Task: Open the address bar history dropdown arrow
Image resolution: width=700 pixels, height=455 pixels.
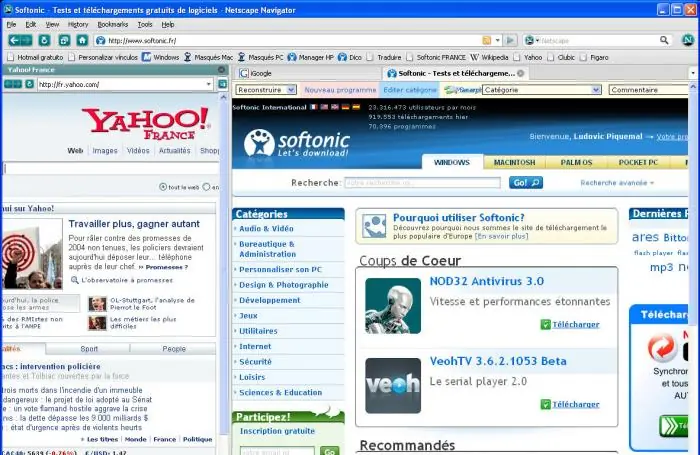Action: point(497,41)
